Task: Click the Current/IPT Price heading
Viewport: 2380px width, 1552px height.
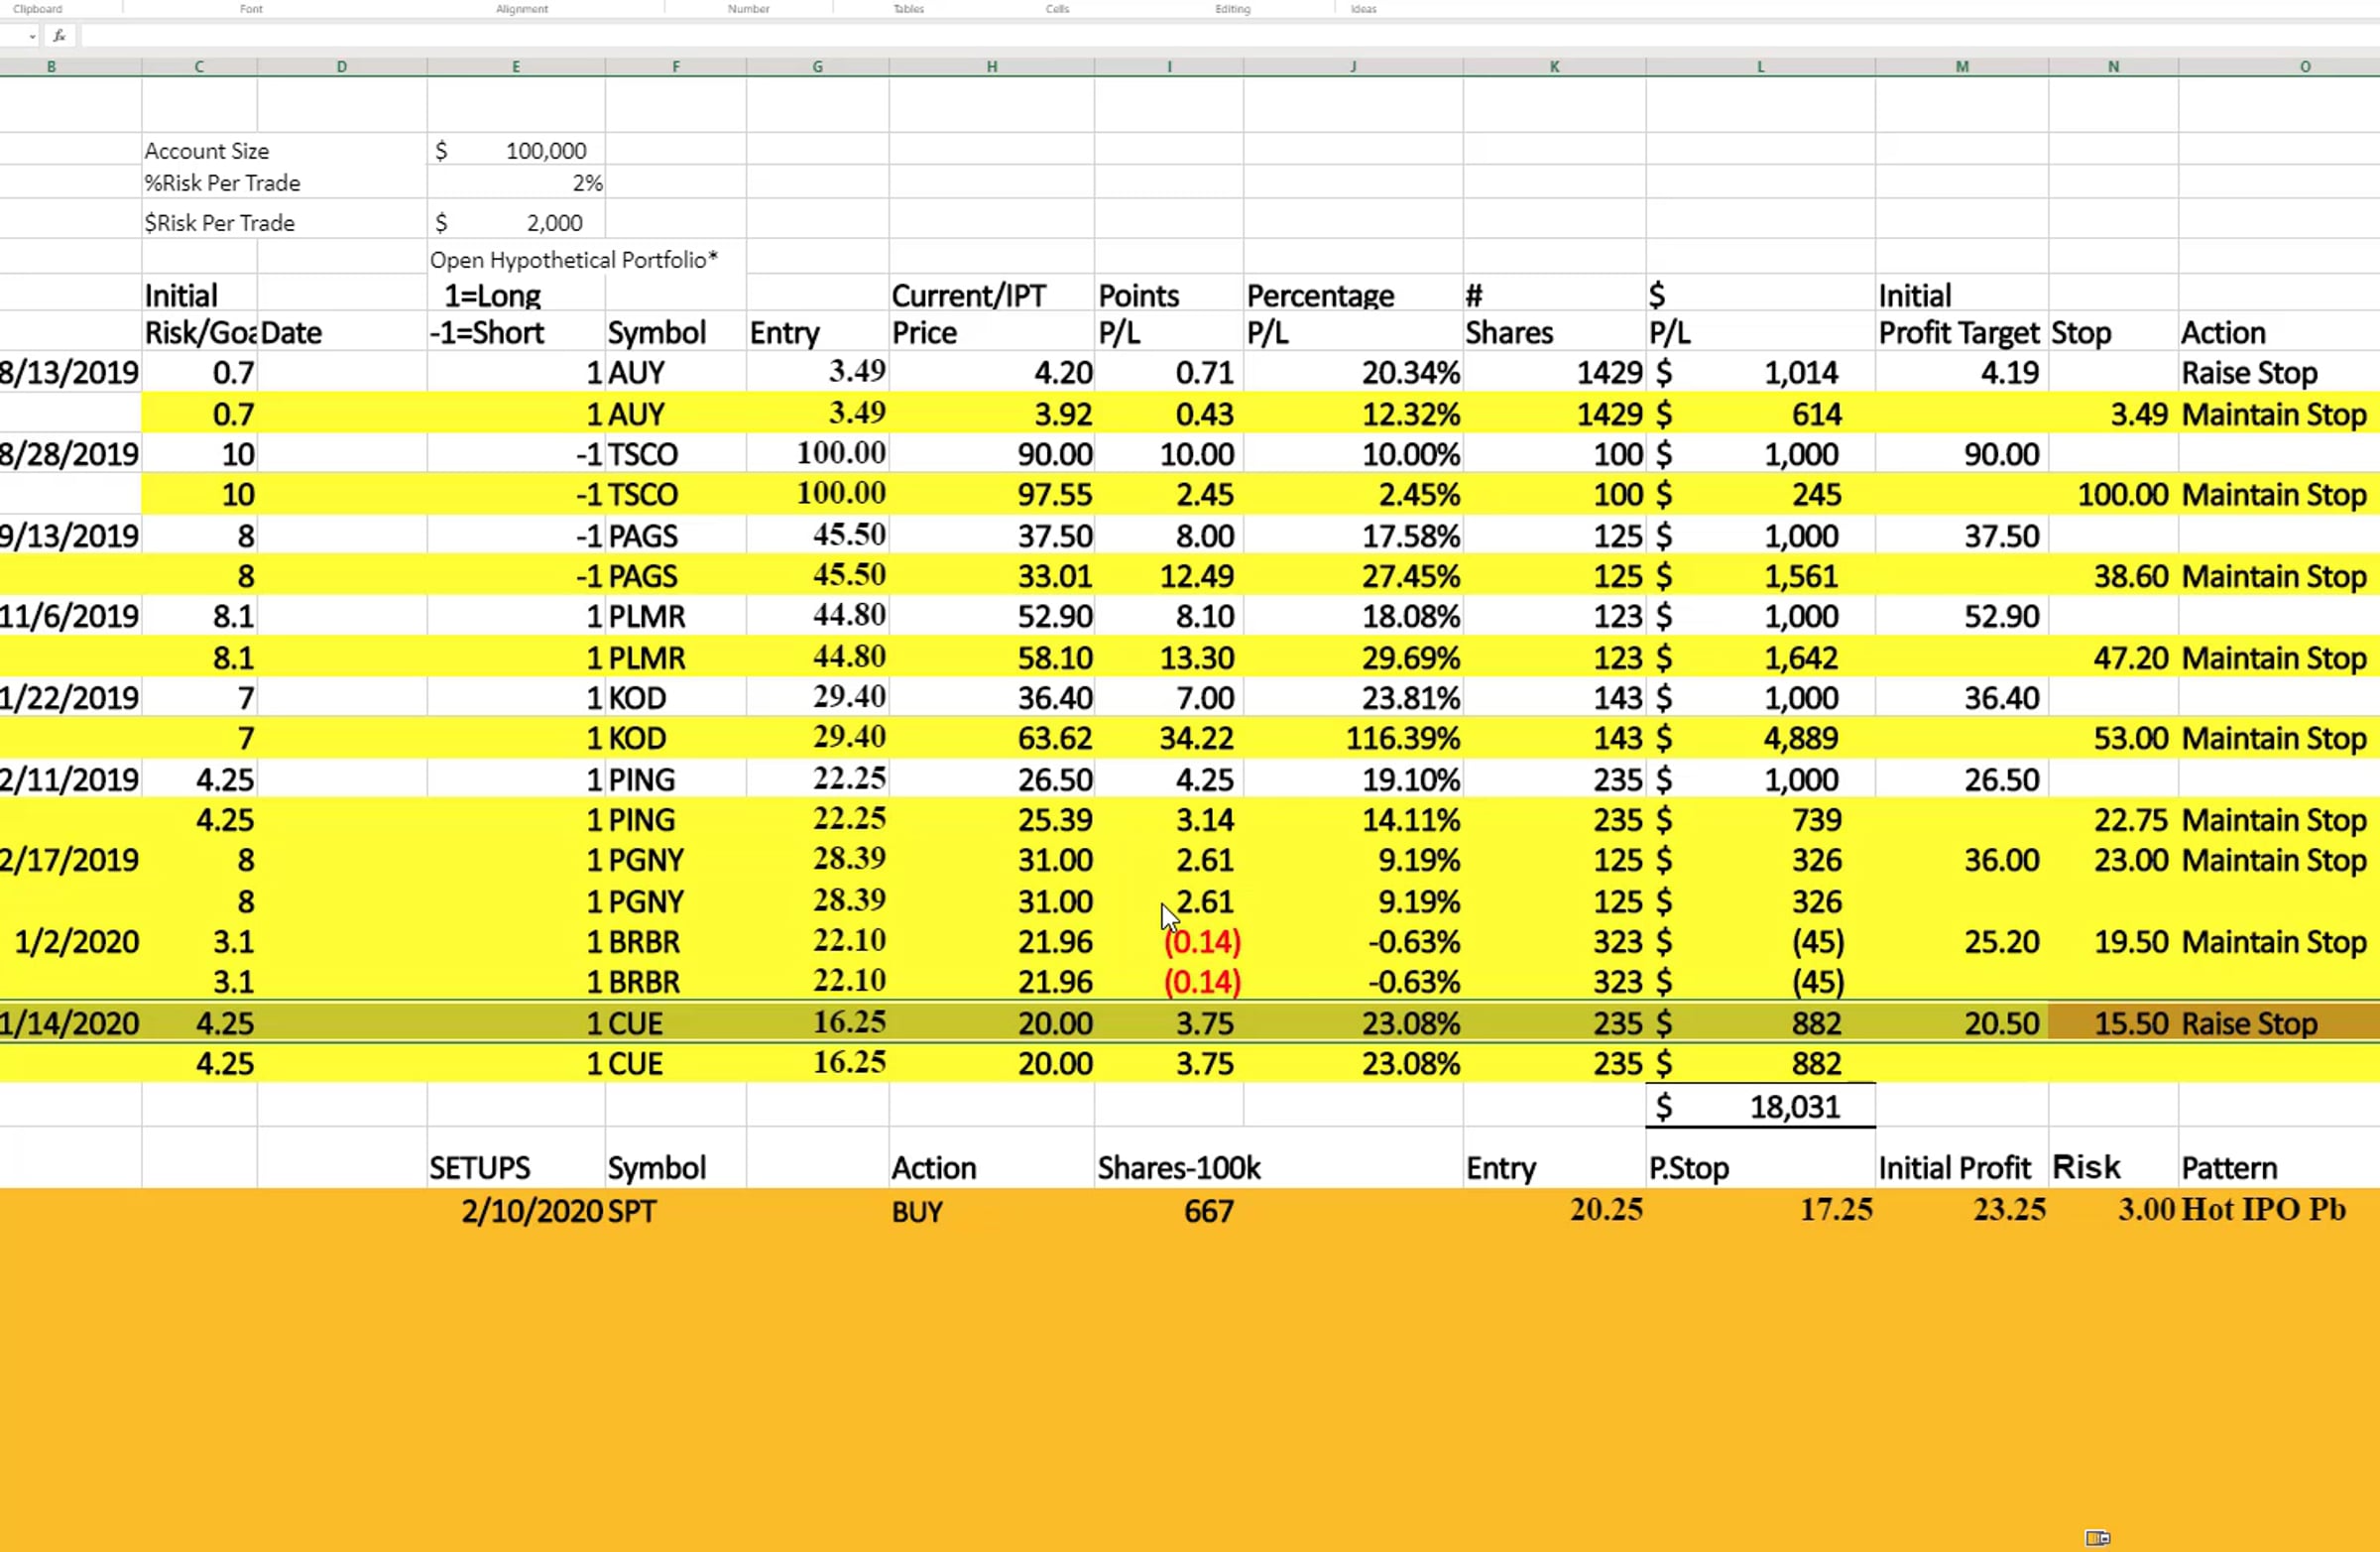Action: tap(968, 314)
